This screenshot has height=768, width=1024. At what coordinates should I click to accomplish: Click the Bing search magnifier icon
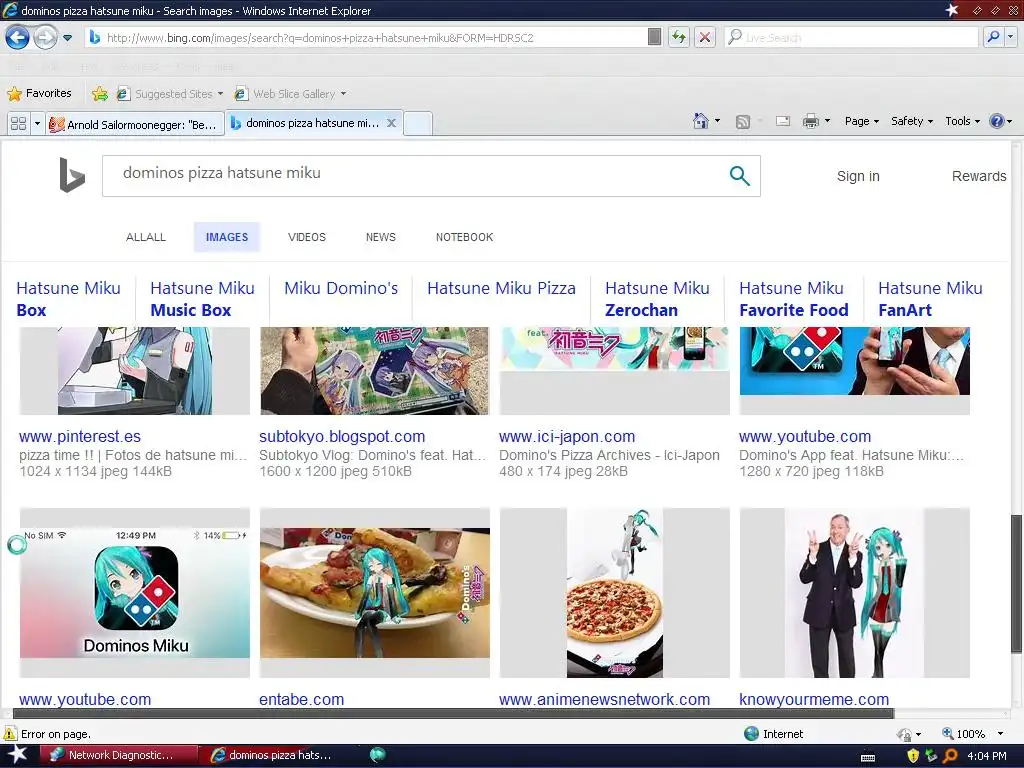tap(739, 175)
